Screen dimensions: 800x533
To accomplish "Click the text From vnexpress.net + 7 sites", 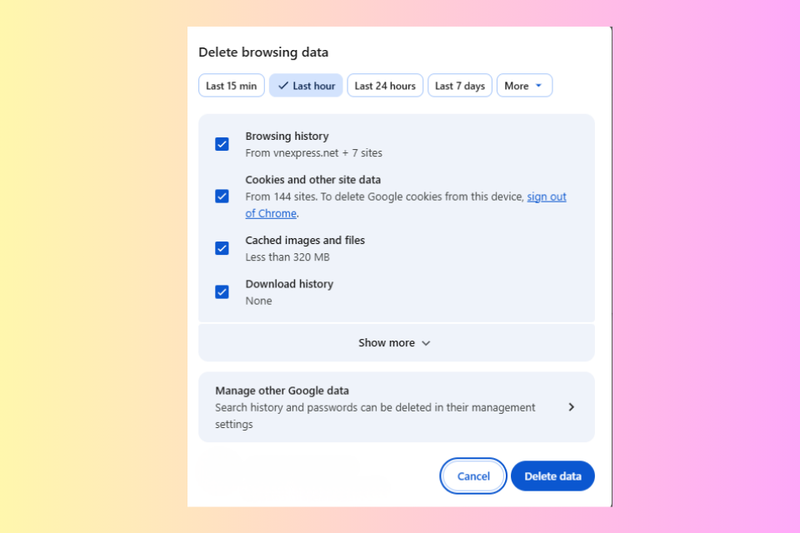I will tap(313, 153).
